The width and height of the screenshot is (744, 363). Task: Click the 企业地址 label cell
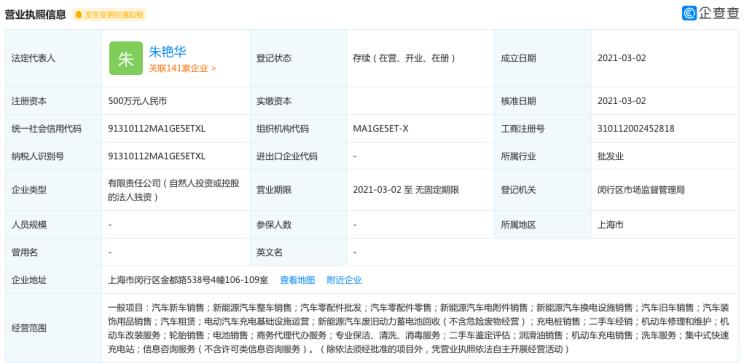(53, 280)
